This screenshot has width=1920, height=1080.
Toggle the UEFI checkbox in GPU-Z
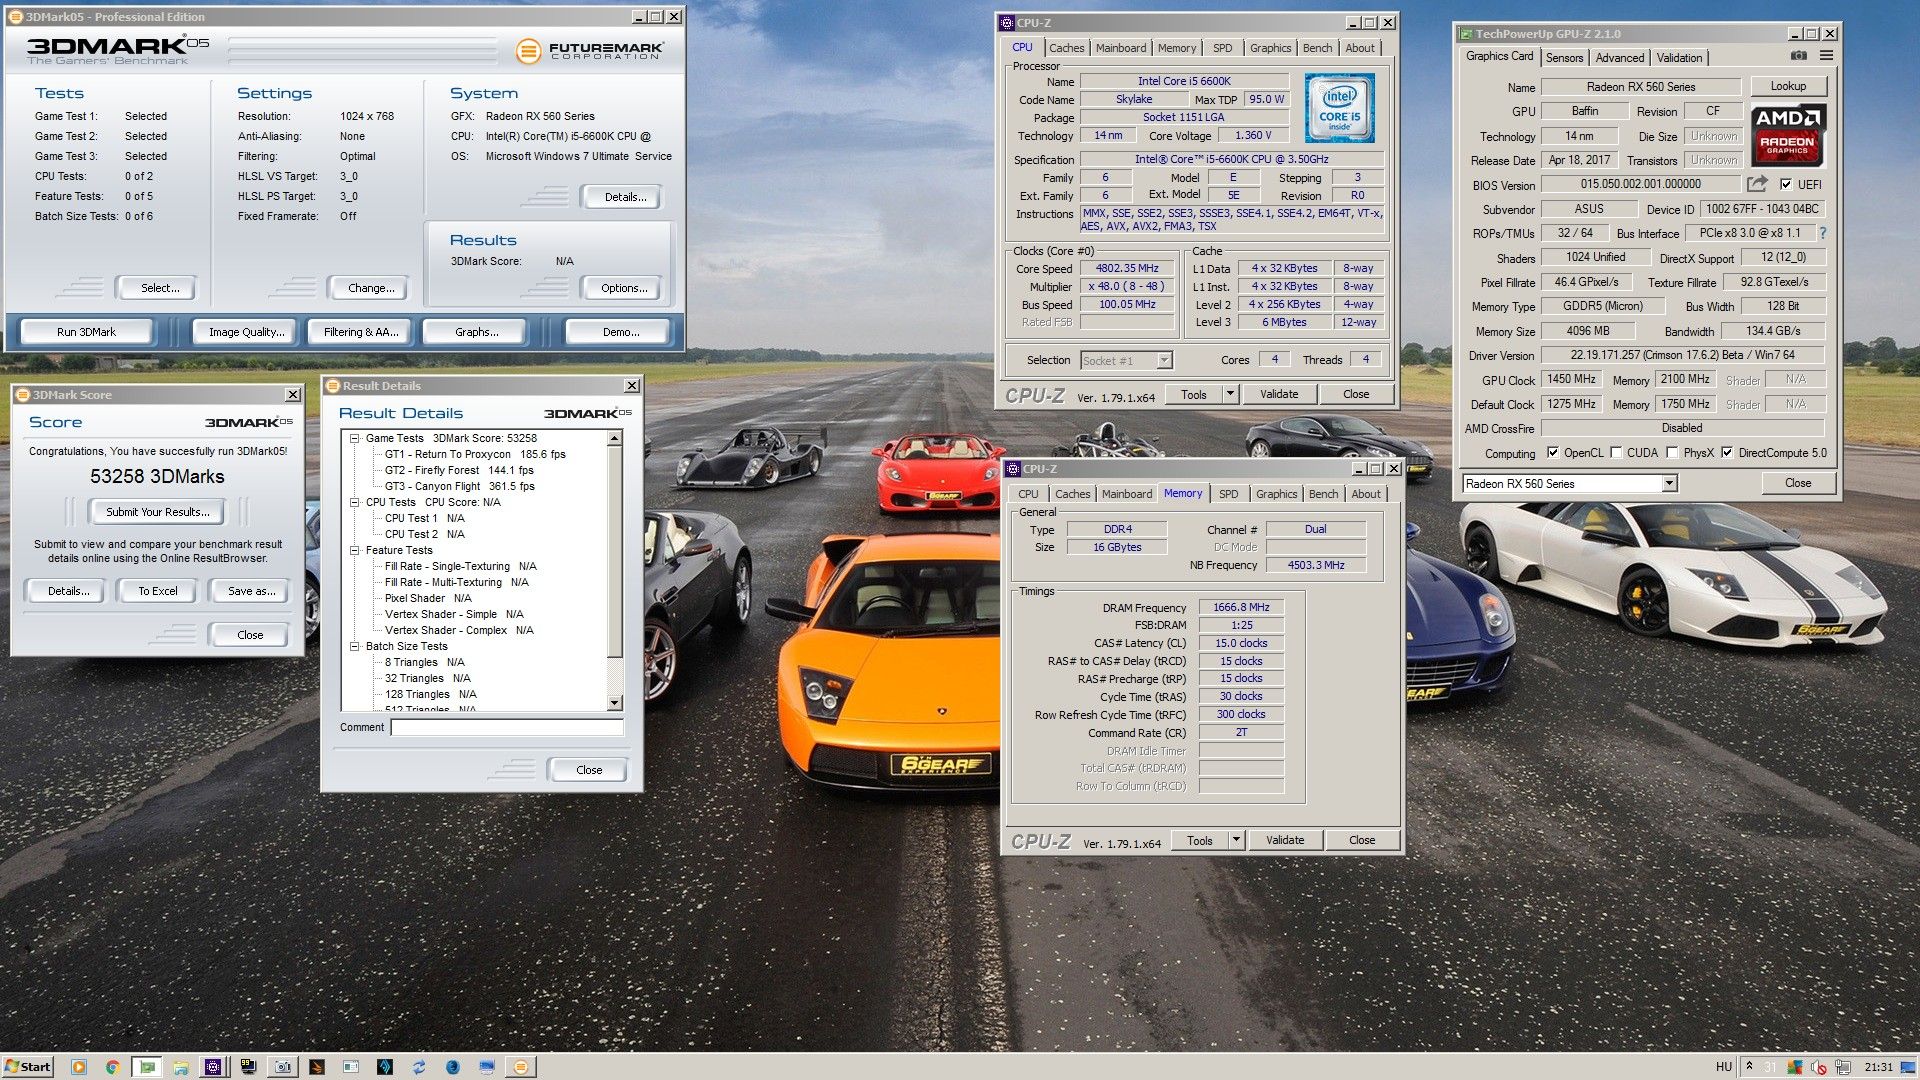coord(1786,185)
